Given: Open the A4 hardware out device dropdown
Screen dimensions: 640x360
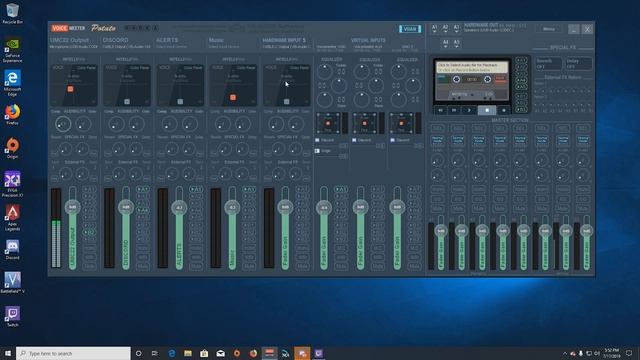Looking at the screenshot, I should point(445,43).
